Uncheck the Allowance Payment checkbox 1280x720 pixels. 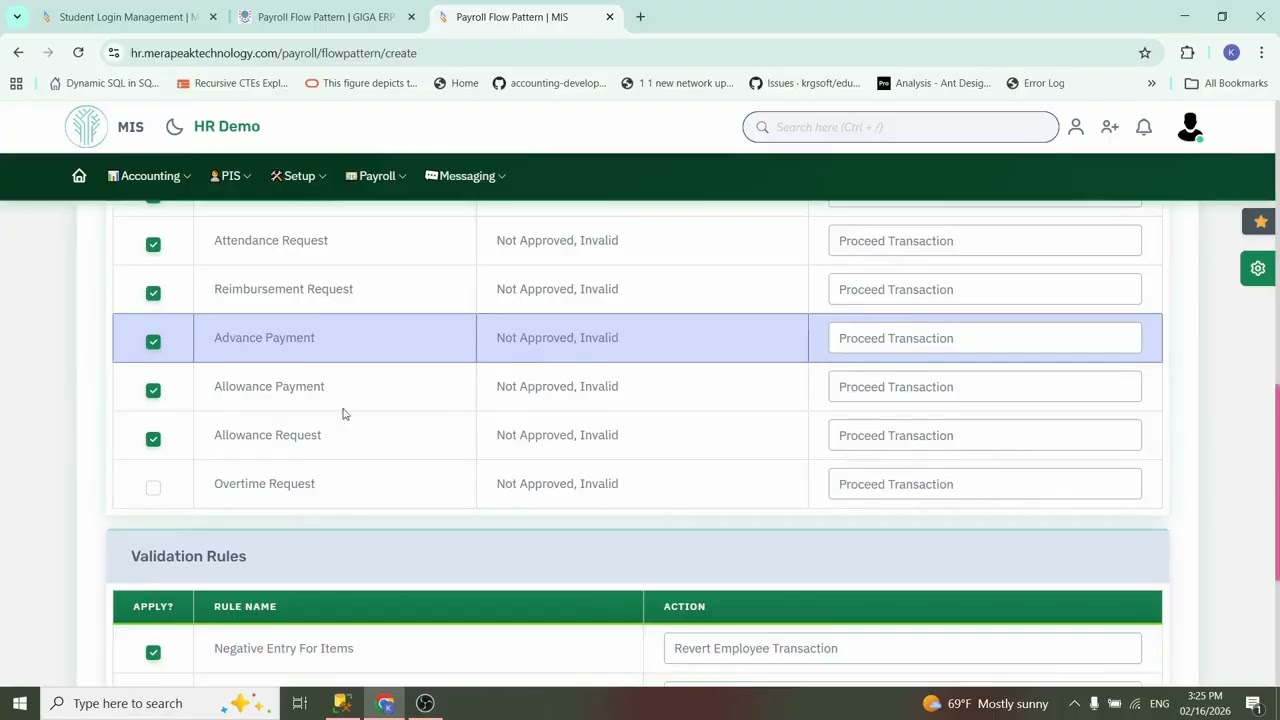[x=153, y=390]
